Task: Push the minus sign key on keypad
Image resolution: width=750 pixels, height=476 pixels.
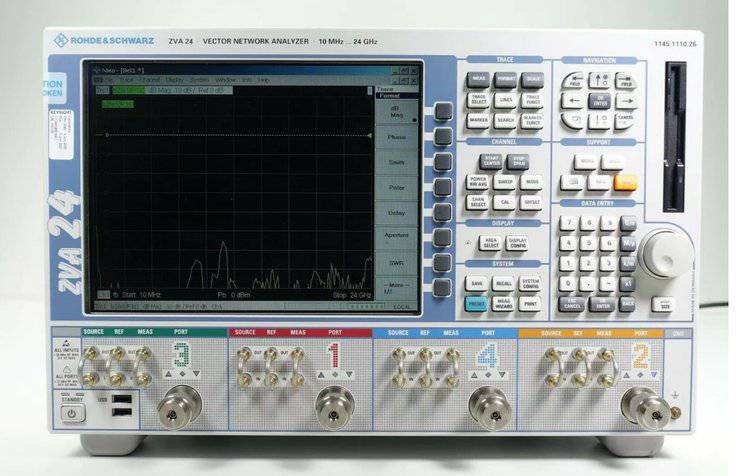Action: 607,283
